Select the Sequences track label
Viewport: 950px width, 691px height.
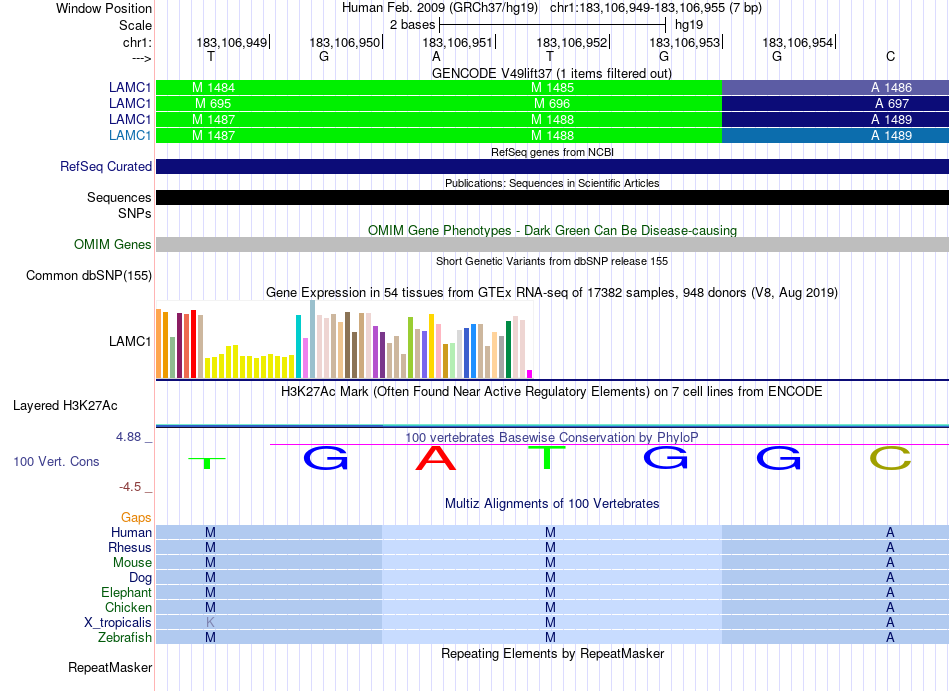click(119, 197)
